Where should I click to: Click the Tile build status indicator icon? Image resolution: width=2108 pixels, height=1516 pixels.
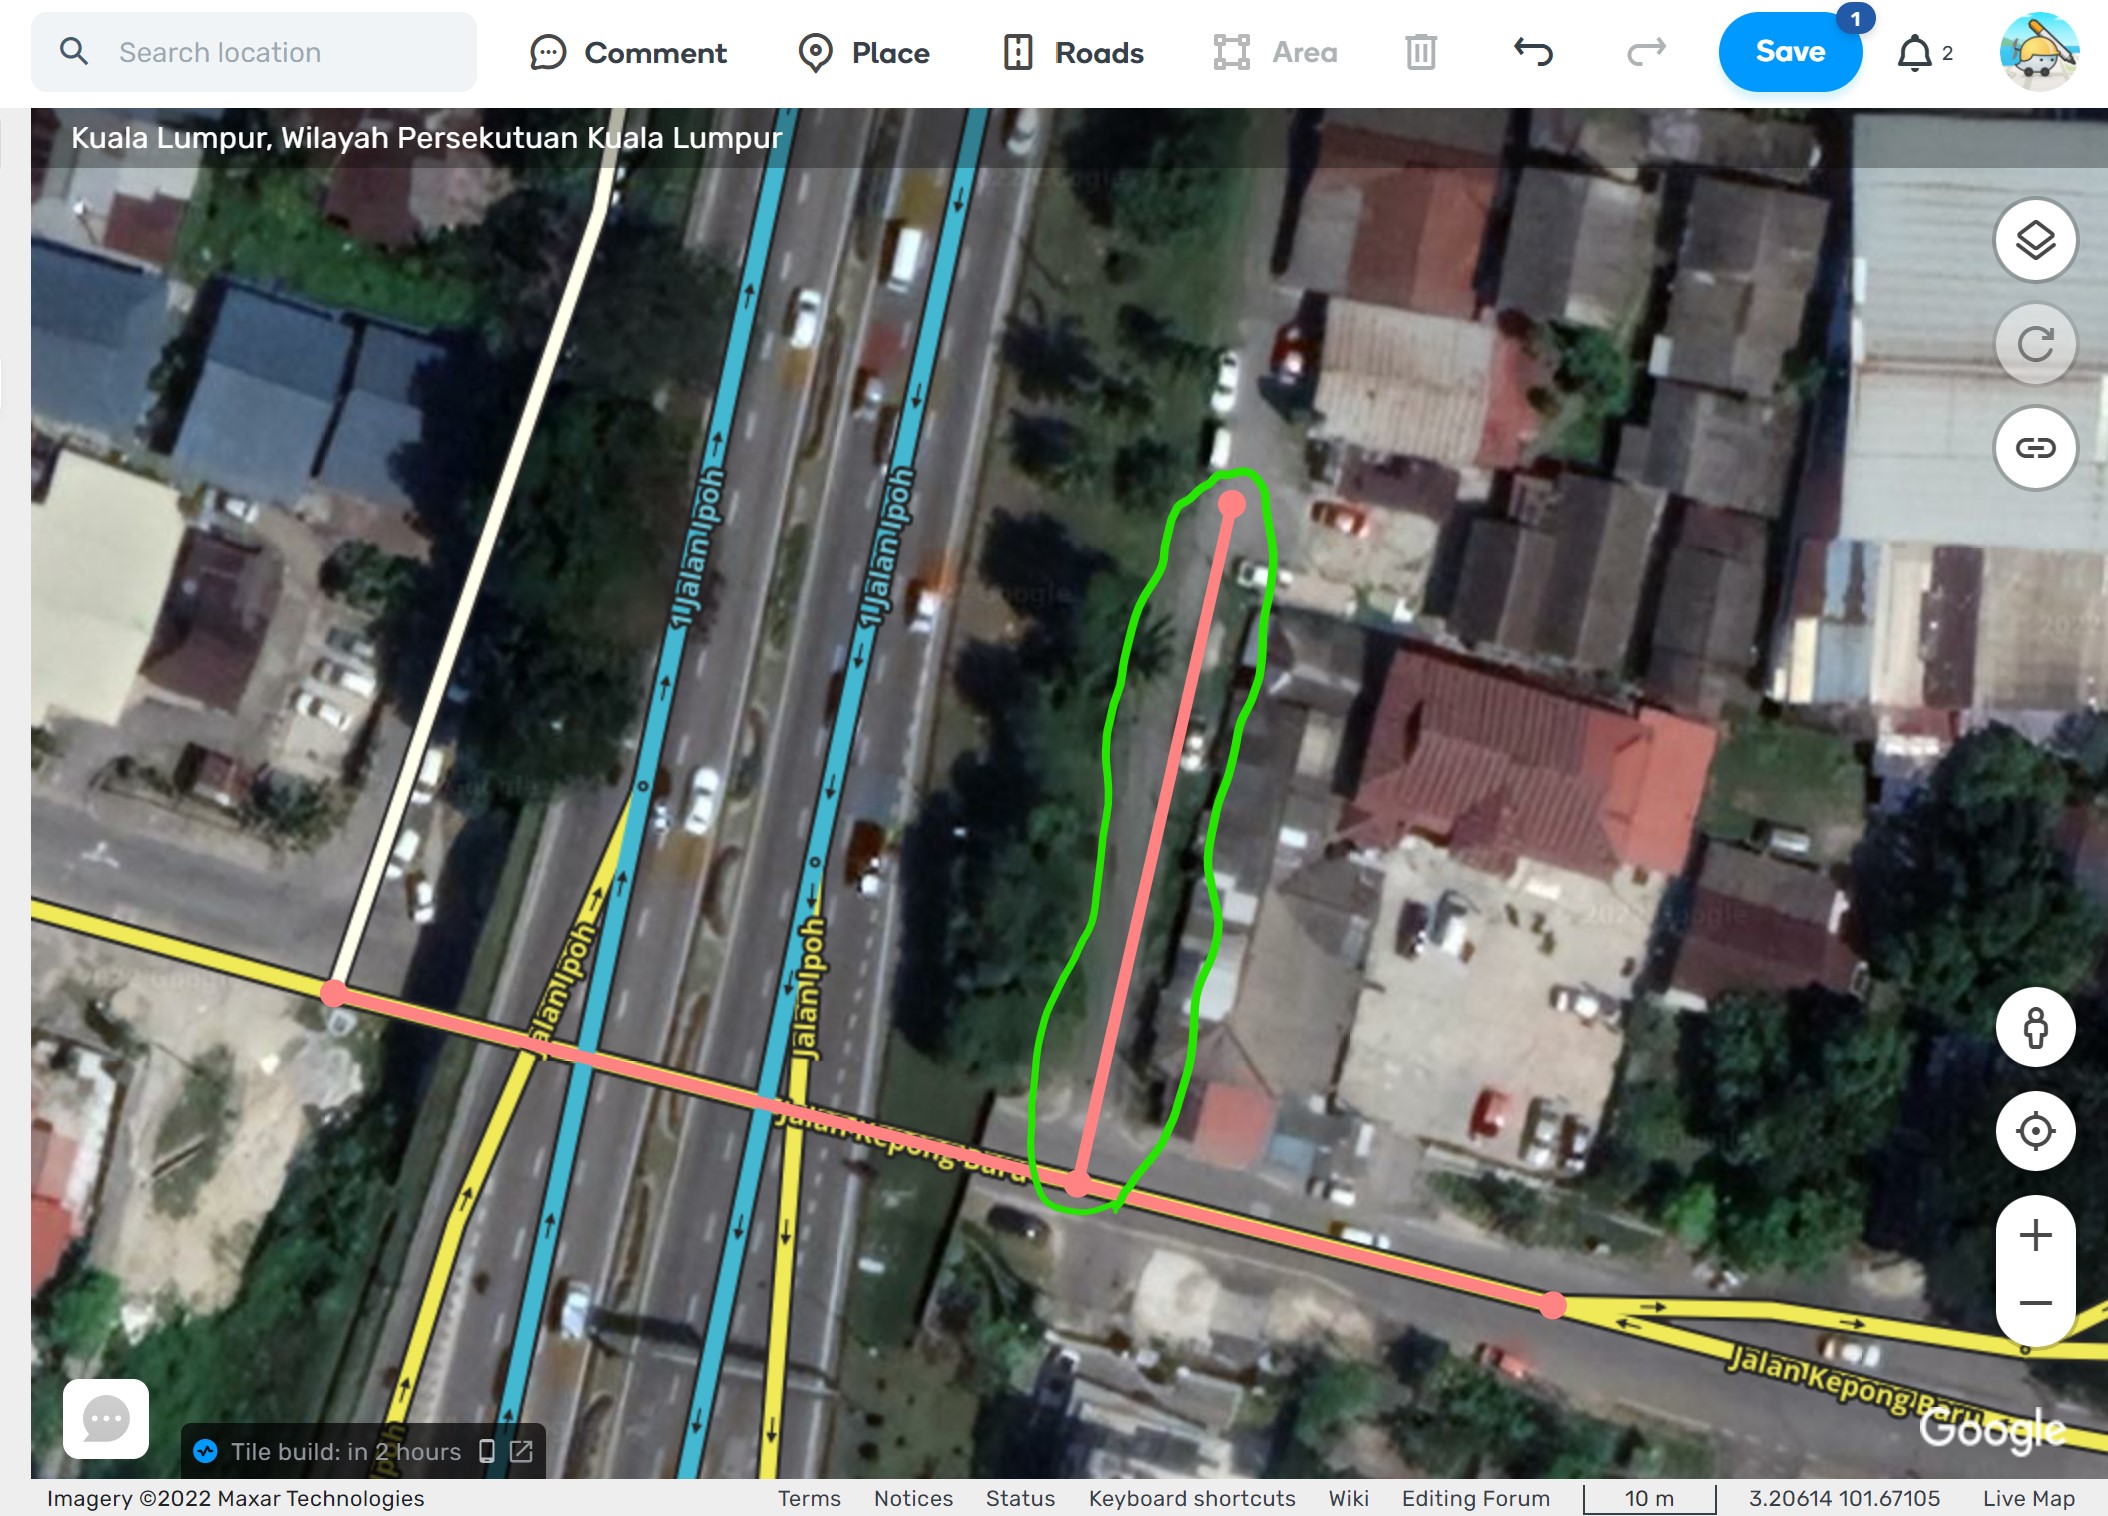click(x=205, y=1451)
